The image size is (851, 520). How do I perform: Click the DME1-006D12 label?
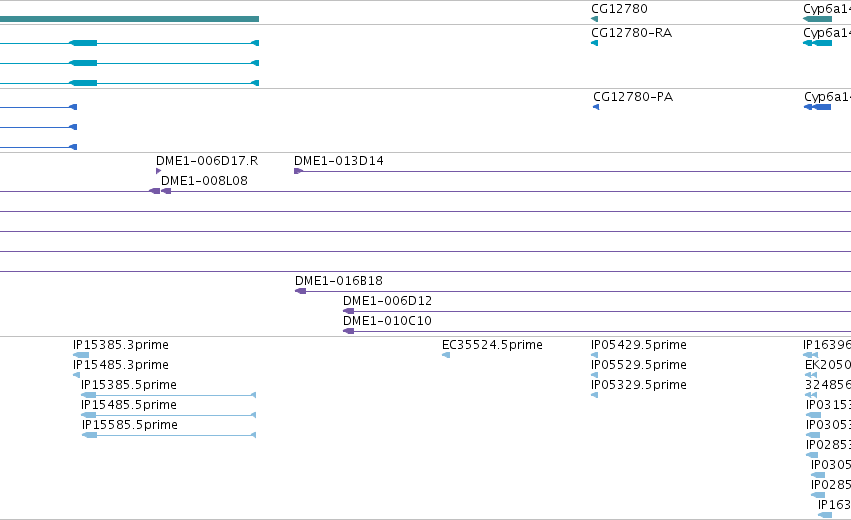coord(388,301)
